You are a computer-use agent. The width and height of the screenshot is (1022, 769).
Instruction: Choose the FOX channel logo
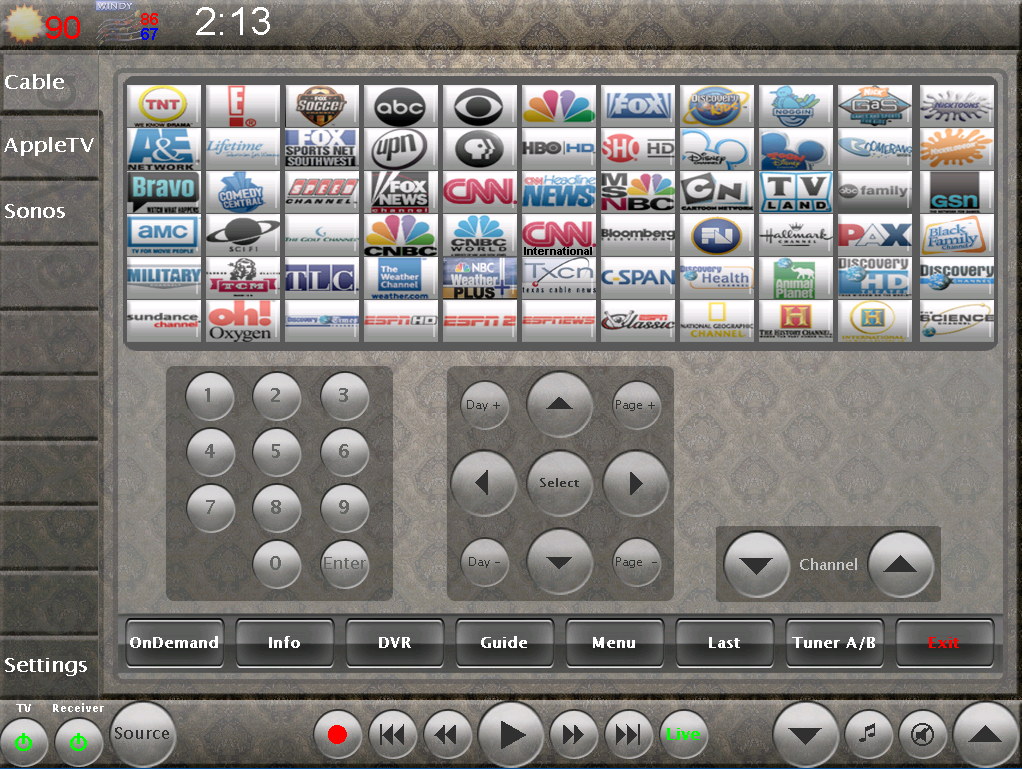pos(637,106)
